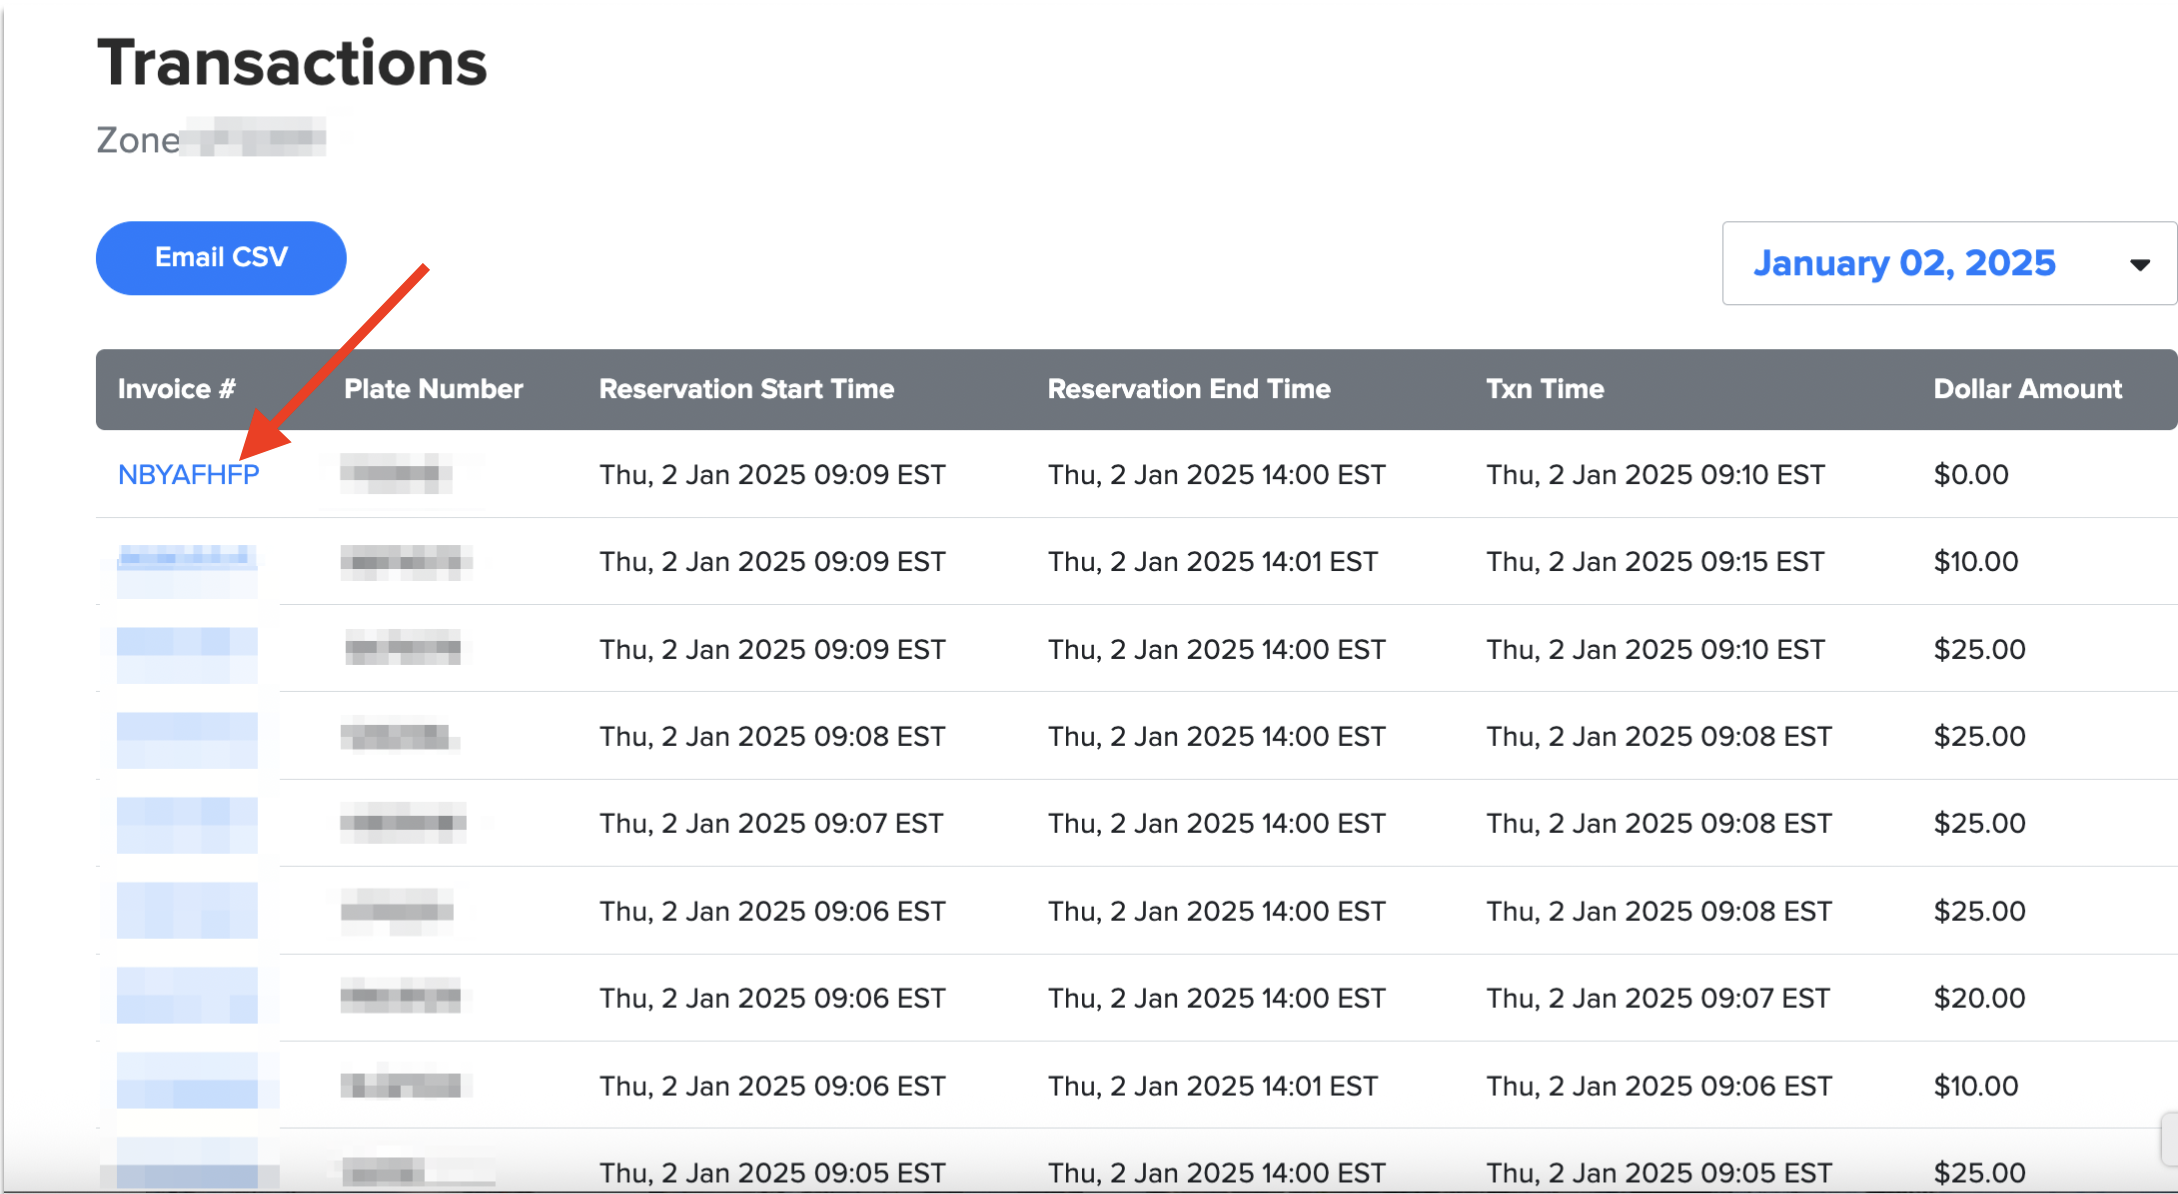Select the Txn Time value of 09:15 EST
The width and height of the screenshot is (2178, 1194).
pyautogui.click(x=1654, y=561)
